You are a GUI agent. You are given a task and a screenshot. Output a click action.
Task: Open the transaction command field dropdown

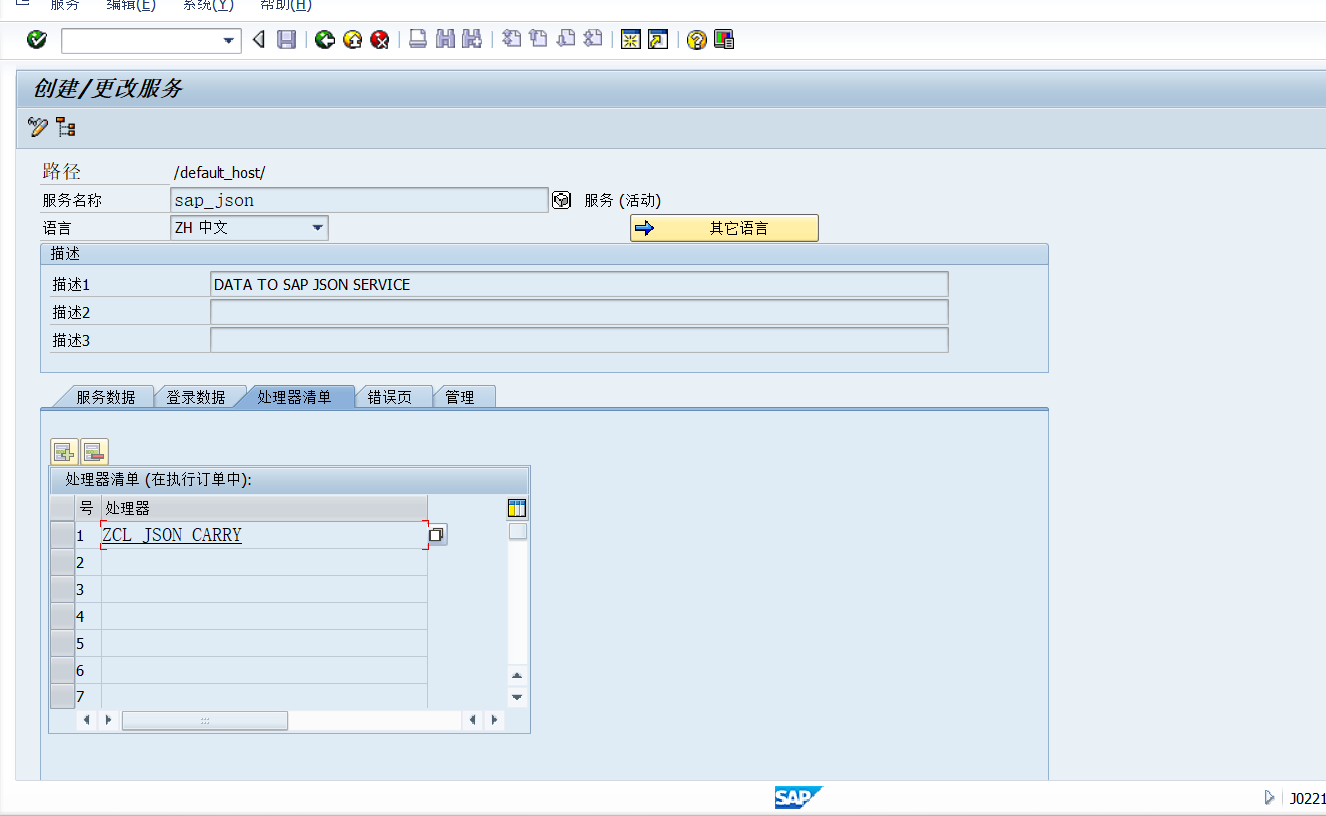click(229, 40)
